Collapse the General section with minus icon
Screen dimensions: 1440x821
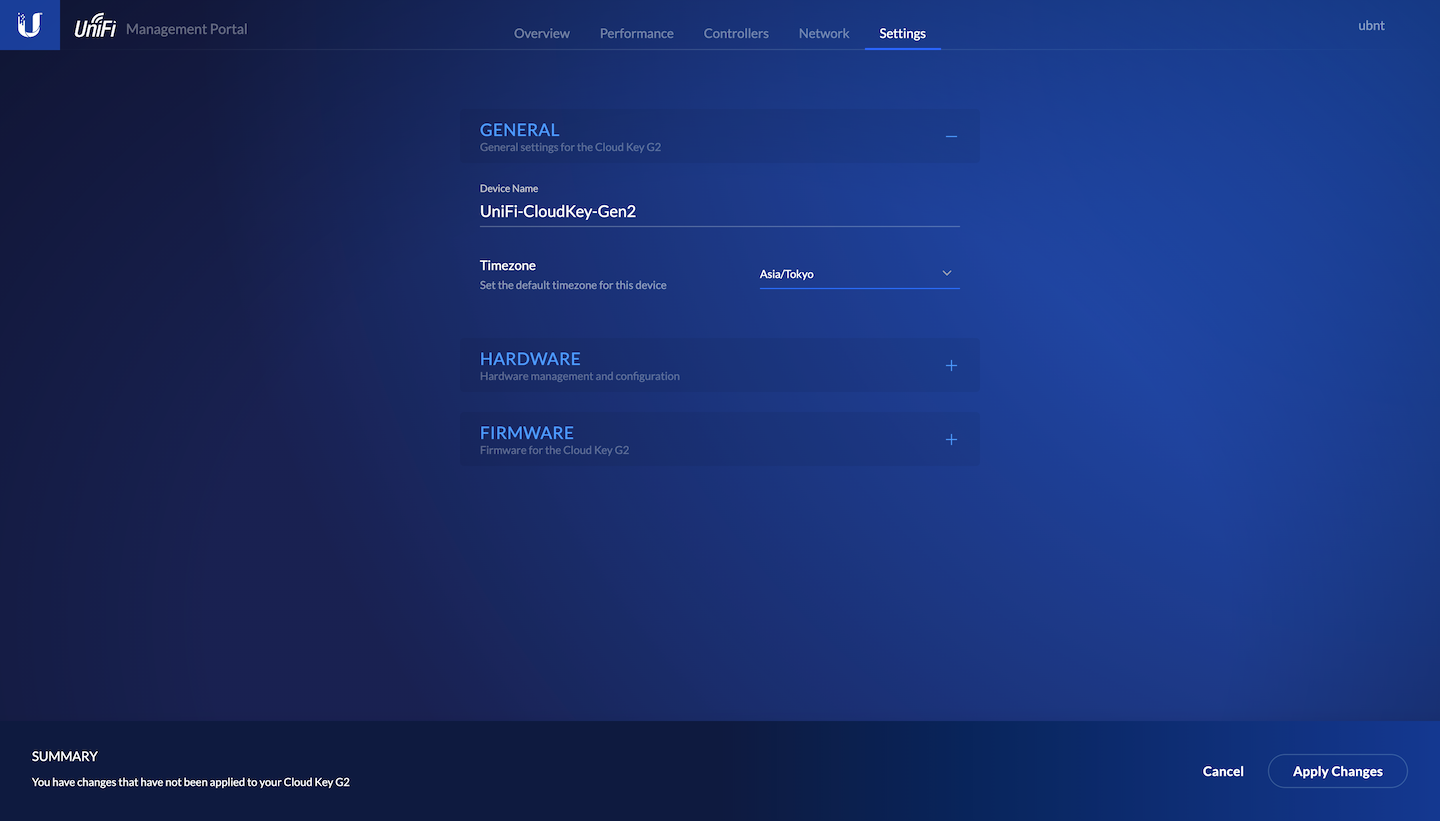(x=951, y=136)
